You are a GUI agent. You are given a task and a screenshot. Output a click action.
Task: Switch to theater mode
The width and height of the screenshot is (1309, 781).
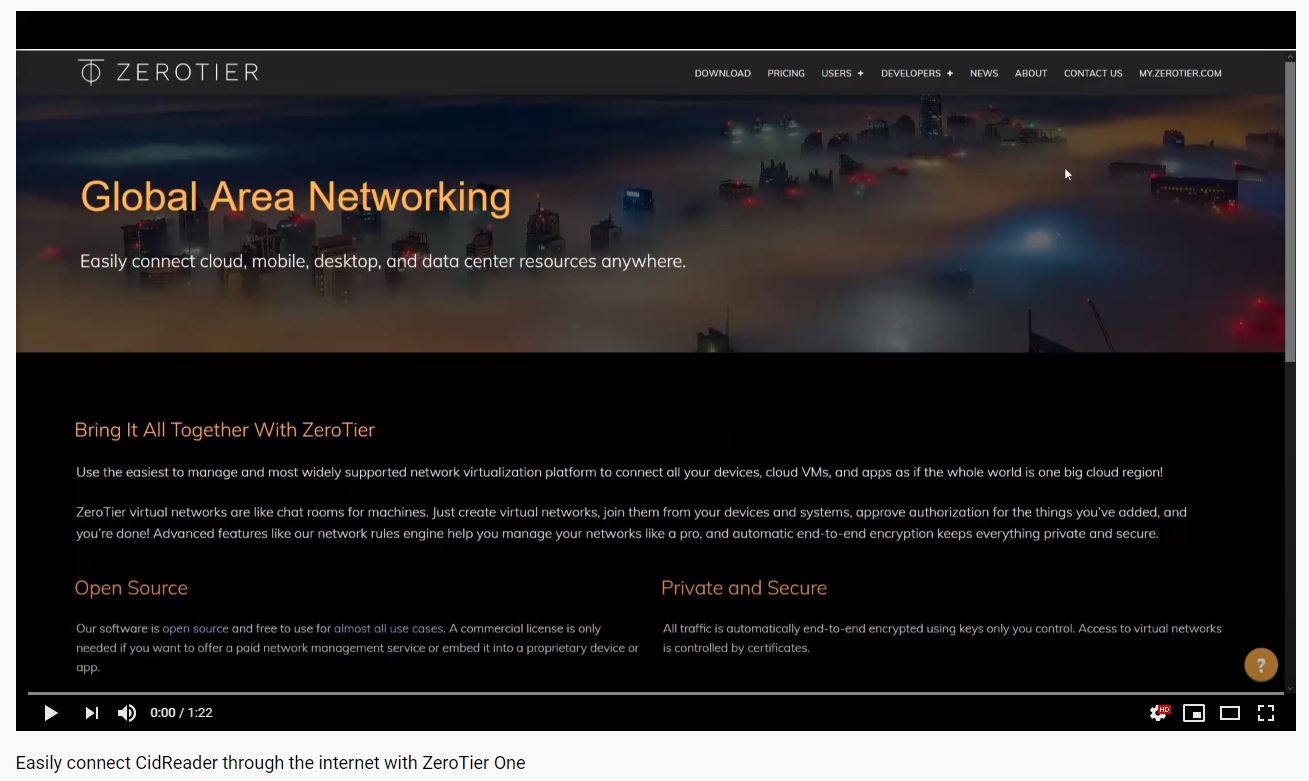click(1230, 713)
